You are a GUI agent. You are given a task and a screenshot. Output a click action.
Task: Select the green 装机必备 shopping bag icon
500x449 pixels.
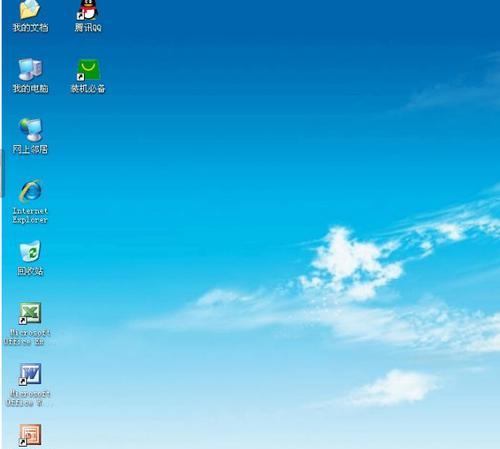tap(88, 70)
